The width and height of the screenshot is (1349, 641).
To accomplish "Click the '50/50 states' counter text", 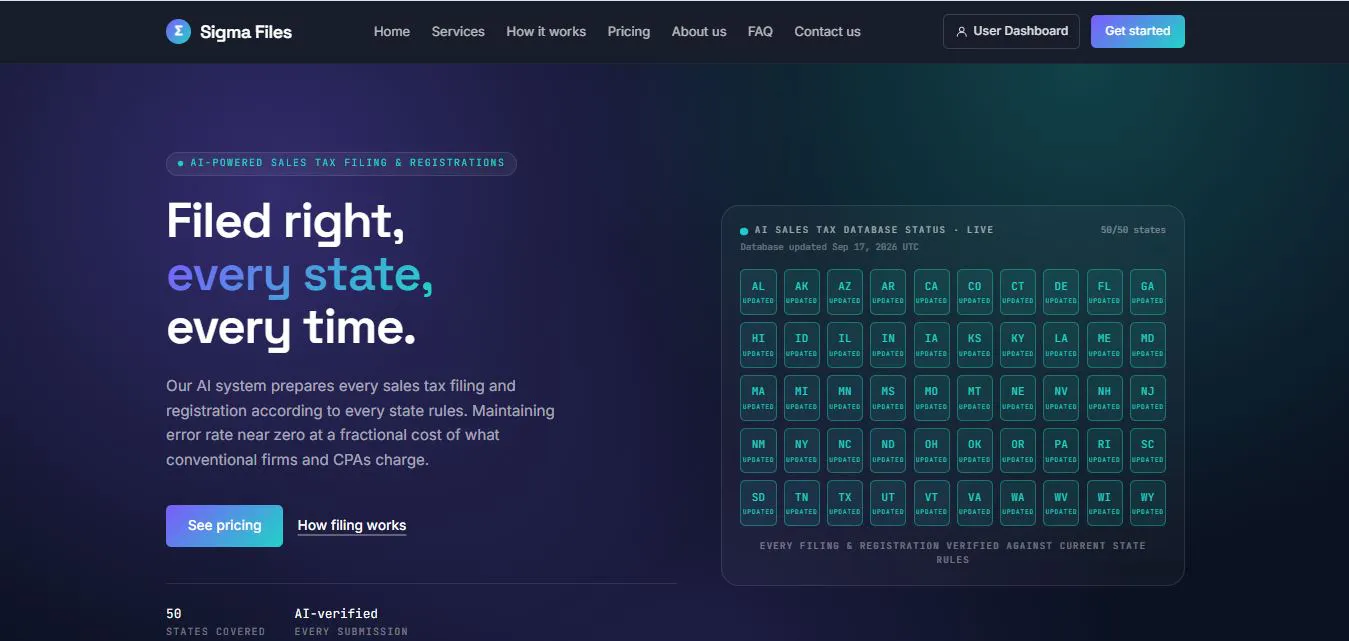I will pos(1133,230).
